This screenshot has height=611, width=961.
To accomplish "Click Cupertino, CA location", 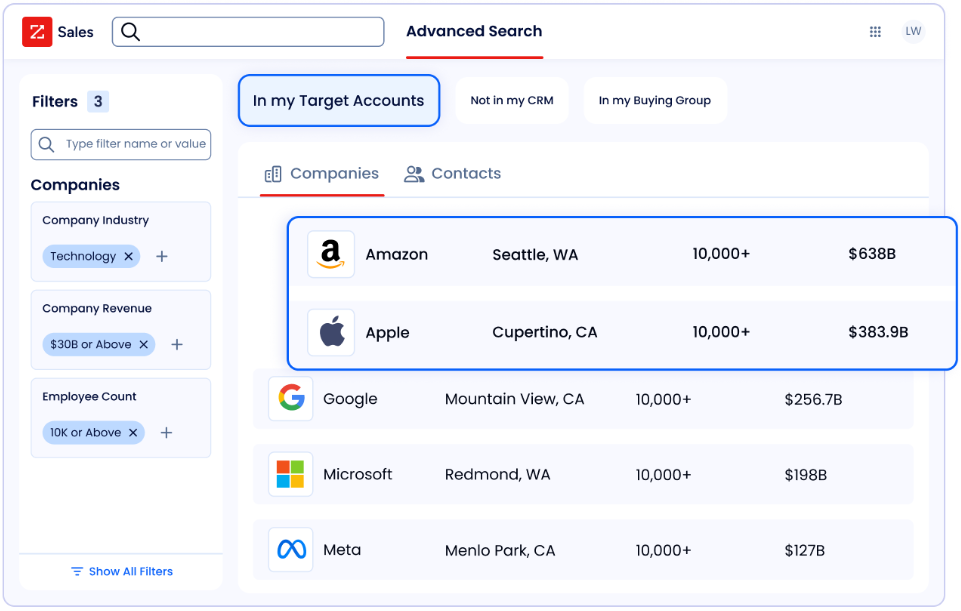I will coord(544,333).
